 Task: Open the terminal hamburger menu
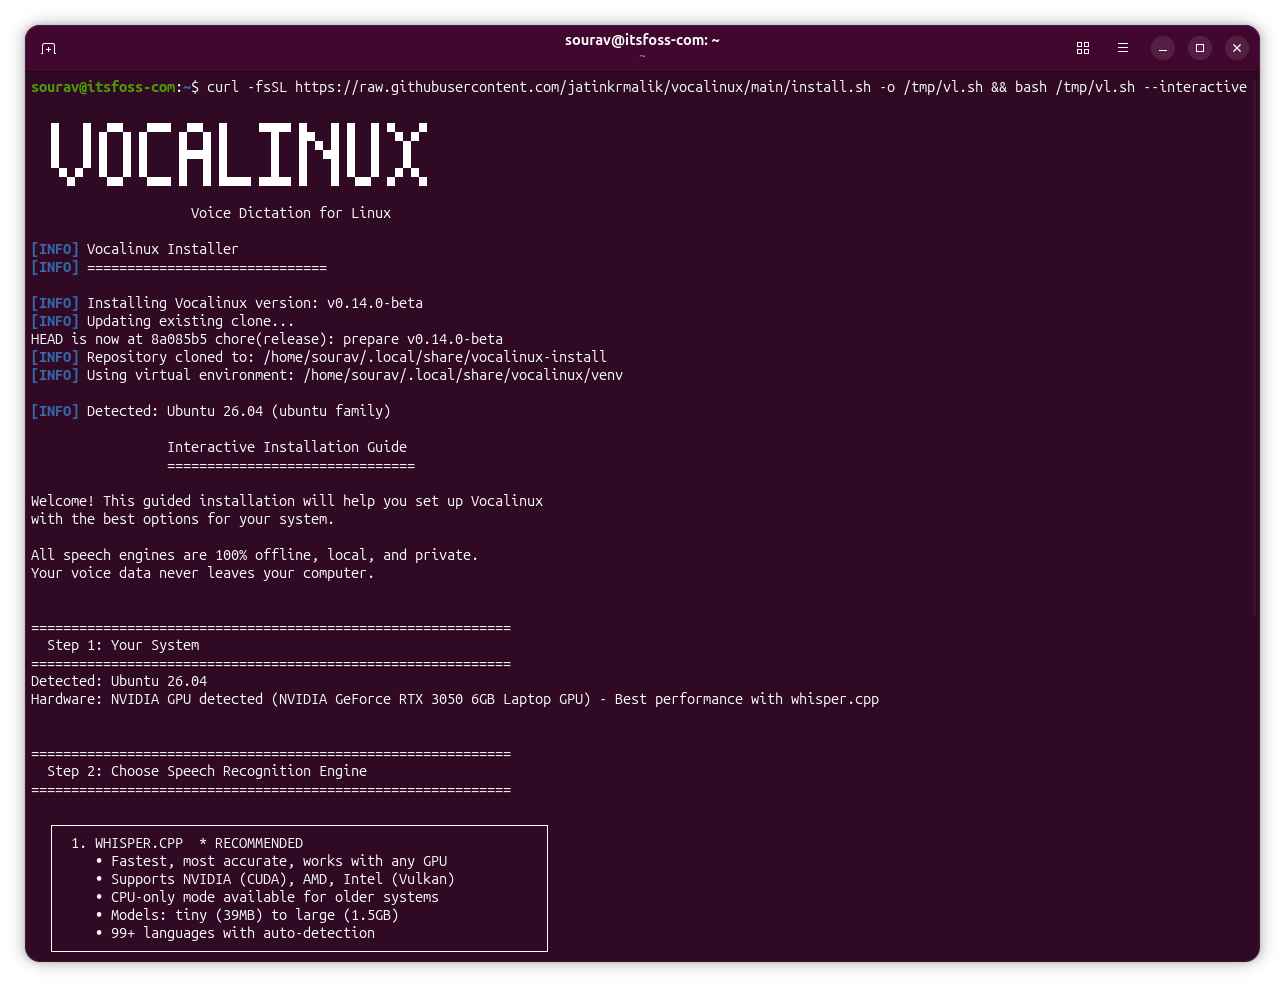1123,48
